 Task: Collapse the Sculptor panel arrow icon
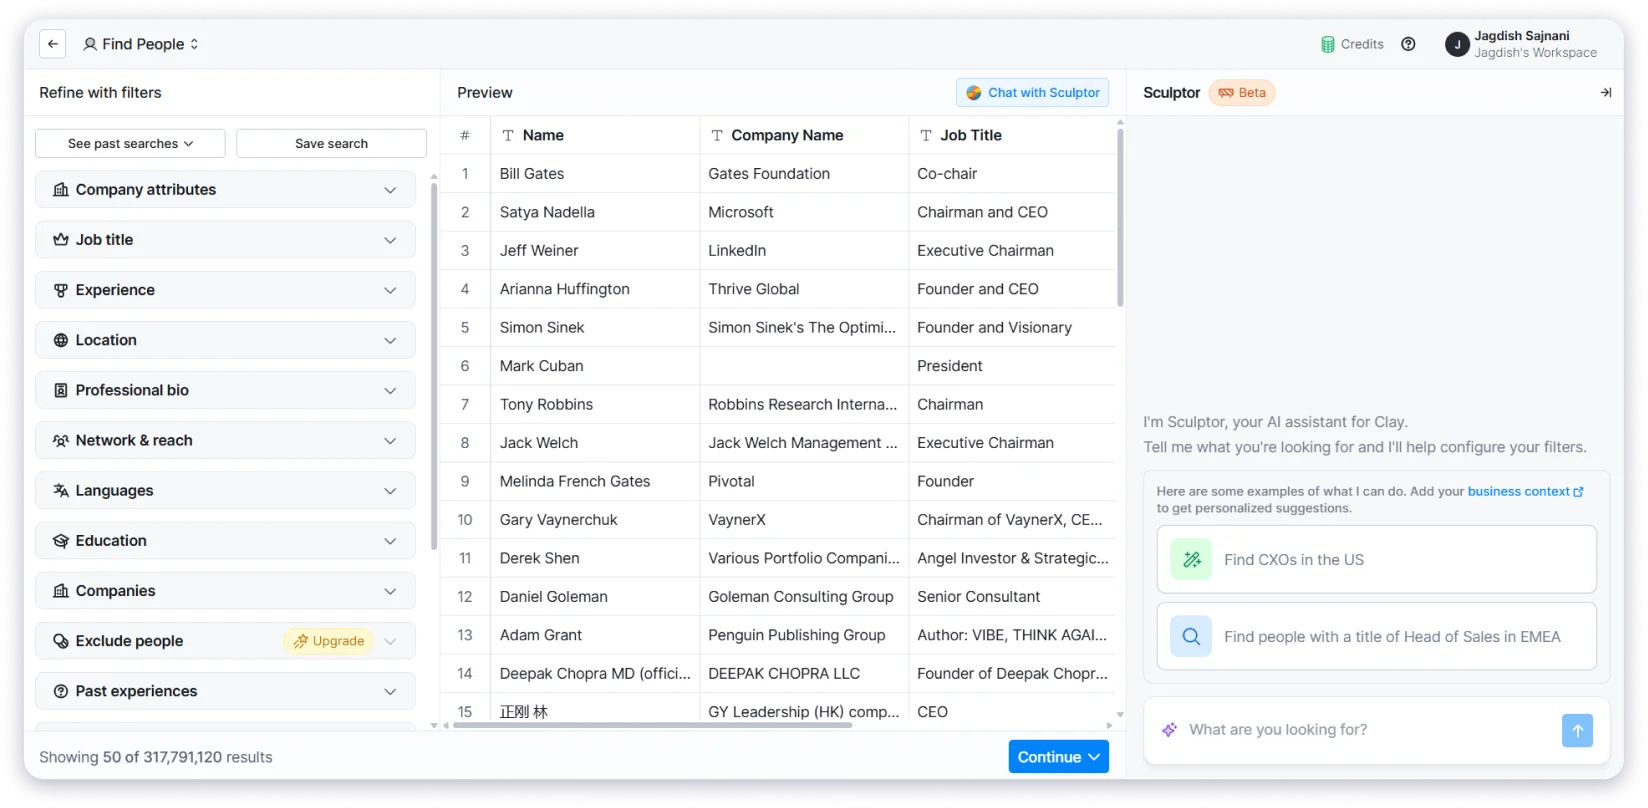[x=1606, y=93]
